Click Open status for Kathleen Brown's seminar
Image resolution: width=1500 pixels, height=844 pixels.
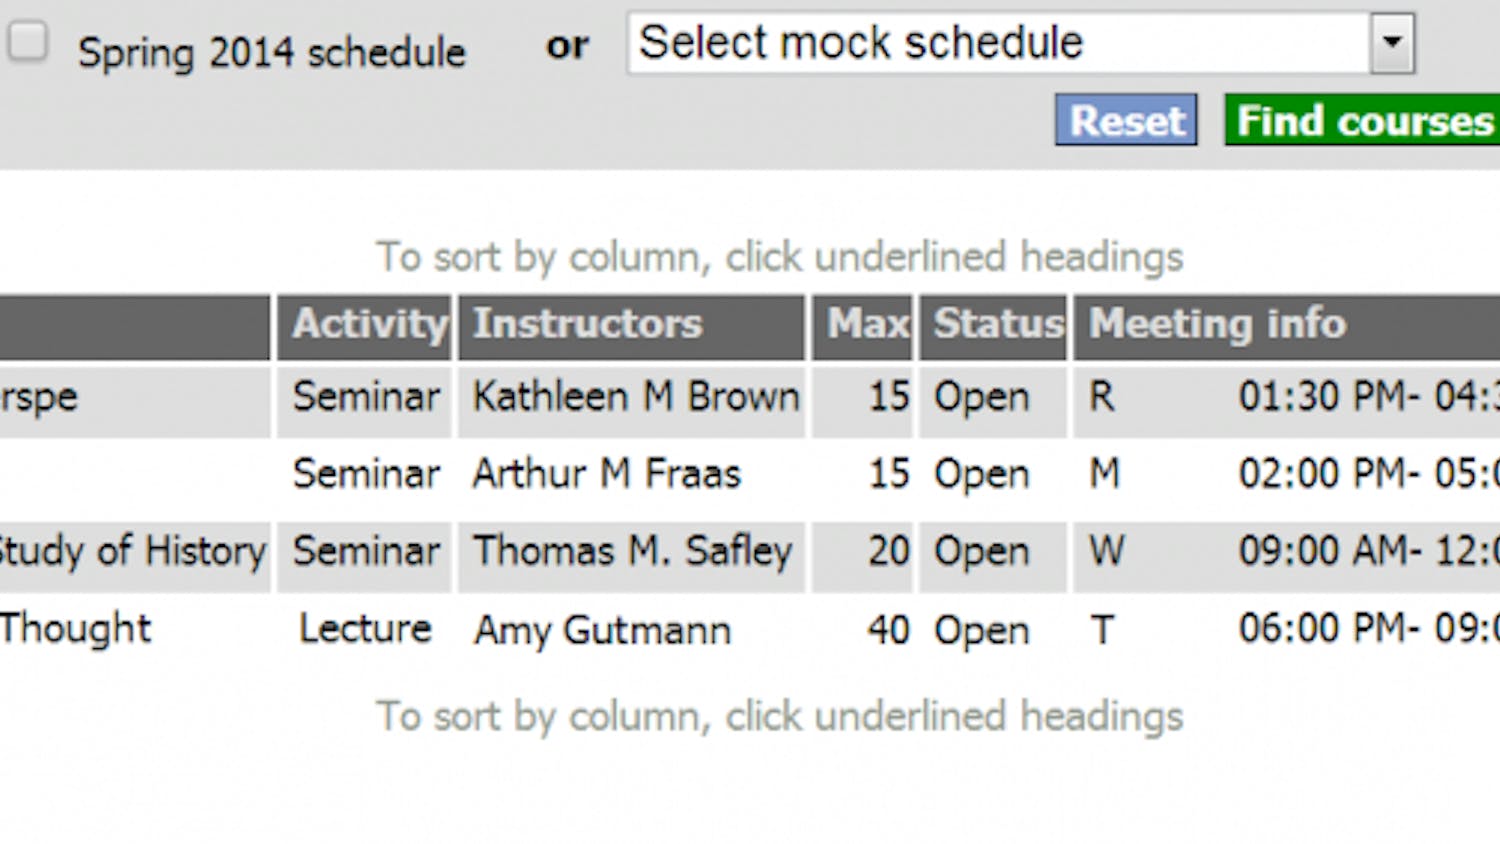(x=981, y=397)
